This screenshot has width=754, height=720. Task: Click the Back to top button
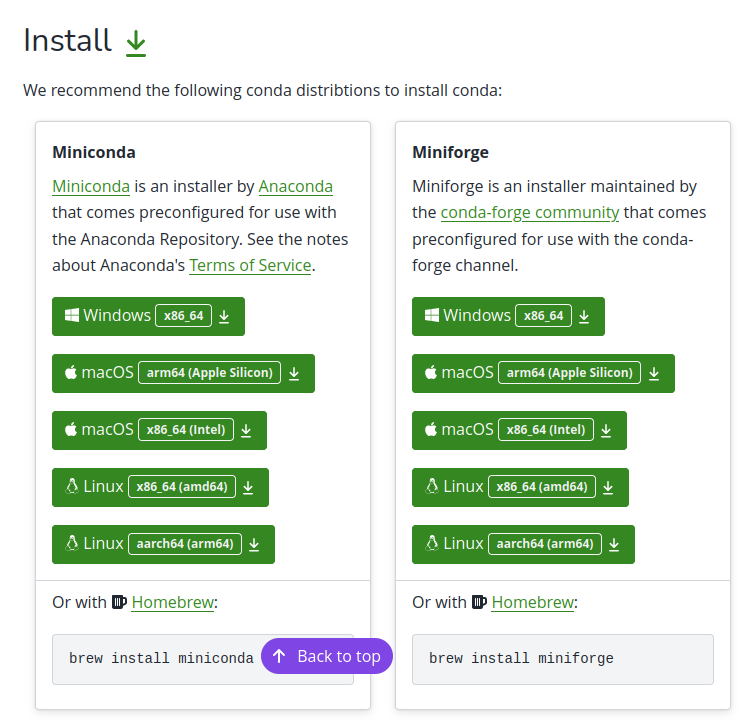click(x=327, y=656)
